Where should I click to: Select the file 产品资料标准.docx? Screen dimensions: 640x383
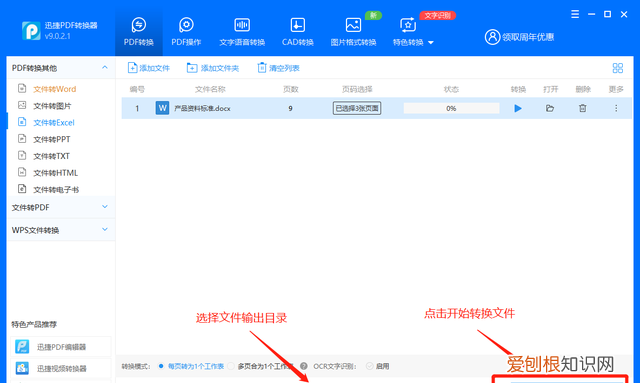[x=202, y=108]
